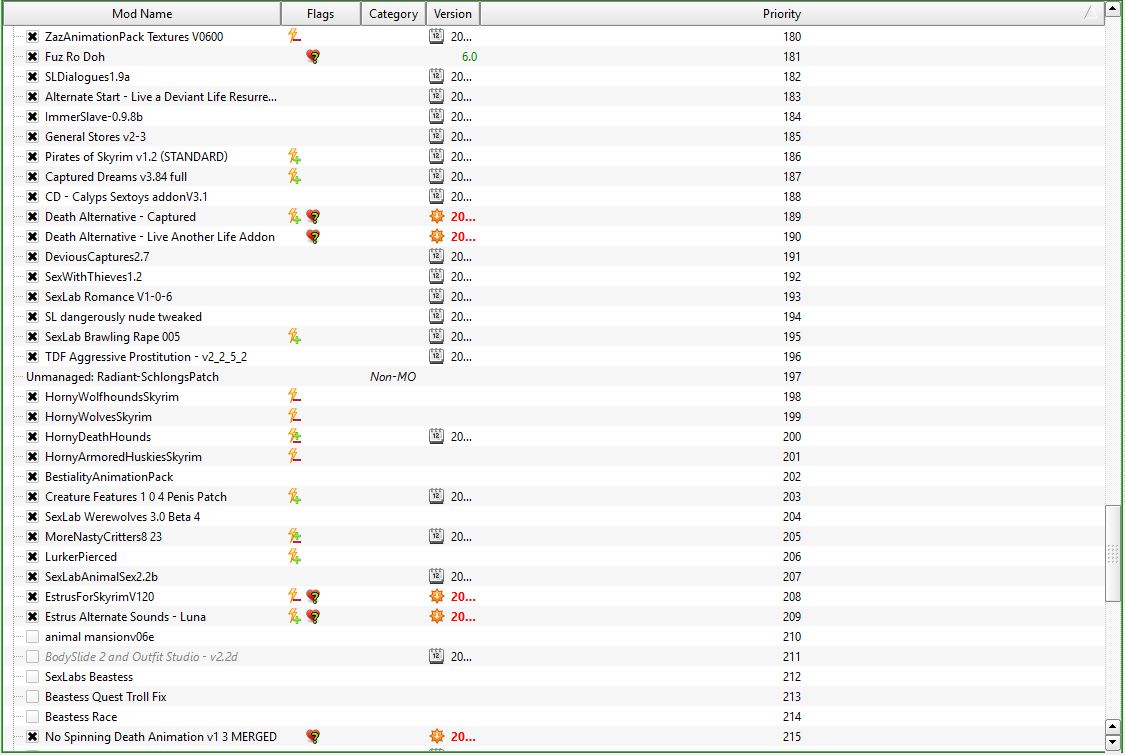Uncheck the General Stores v2-3 mod
Viewport: 1125px width, 755px height.
tap(32, 137)
